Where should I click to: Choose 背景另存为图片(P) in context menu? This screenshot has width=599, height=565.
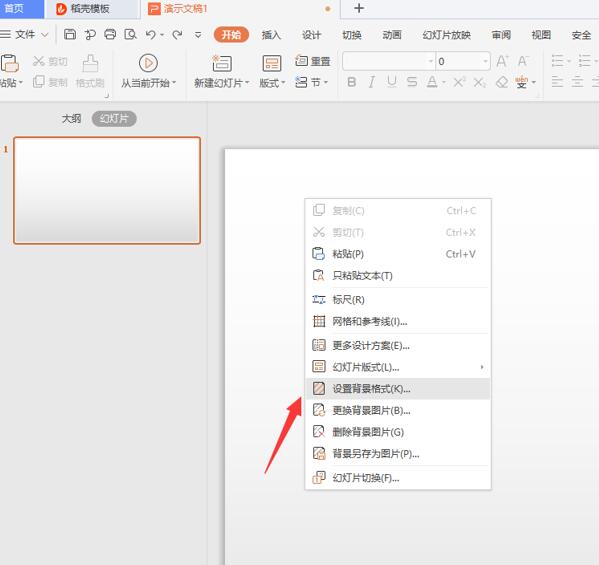pos(398,454)
